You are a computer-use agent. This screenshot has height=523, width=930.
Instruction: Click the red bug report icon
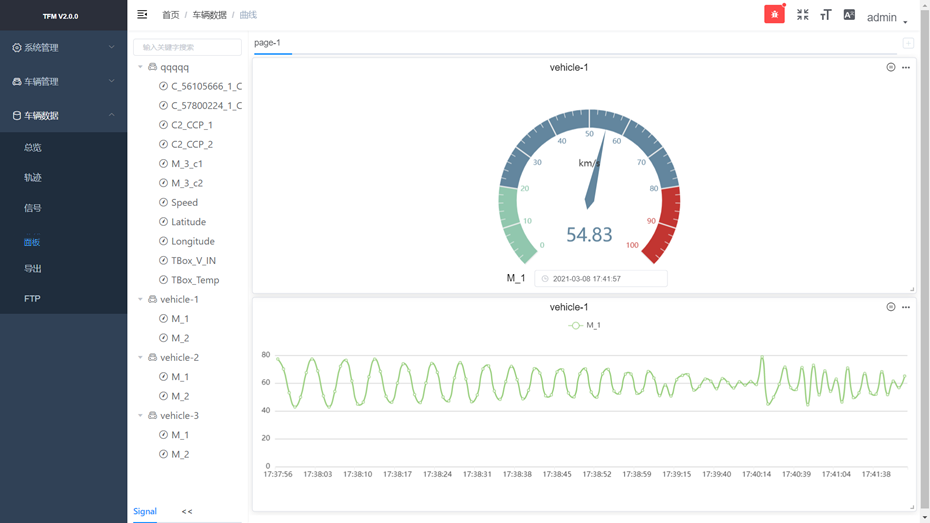(x=774, y=14)
